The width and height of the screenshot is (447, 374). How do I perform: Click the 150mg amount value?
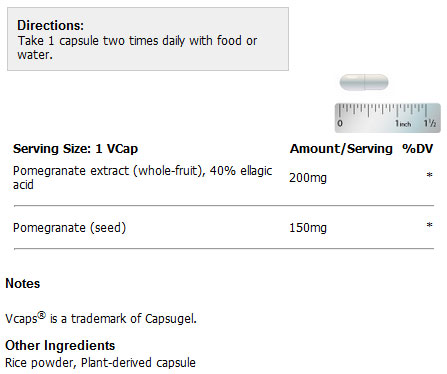[x=308, y=228]
